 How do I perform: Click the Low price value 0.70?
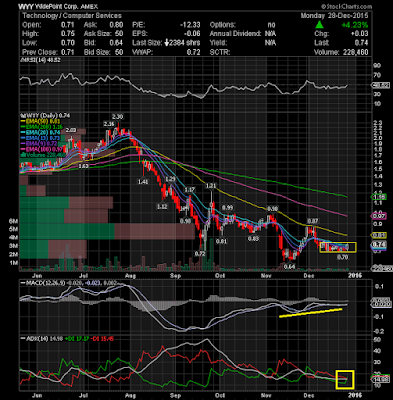click(69, 43)
